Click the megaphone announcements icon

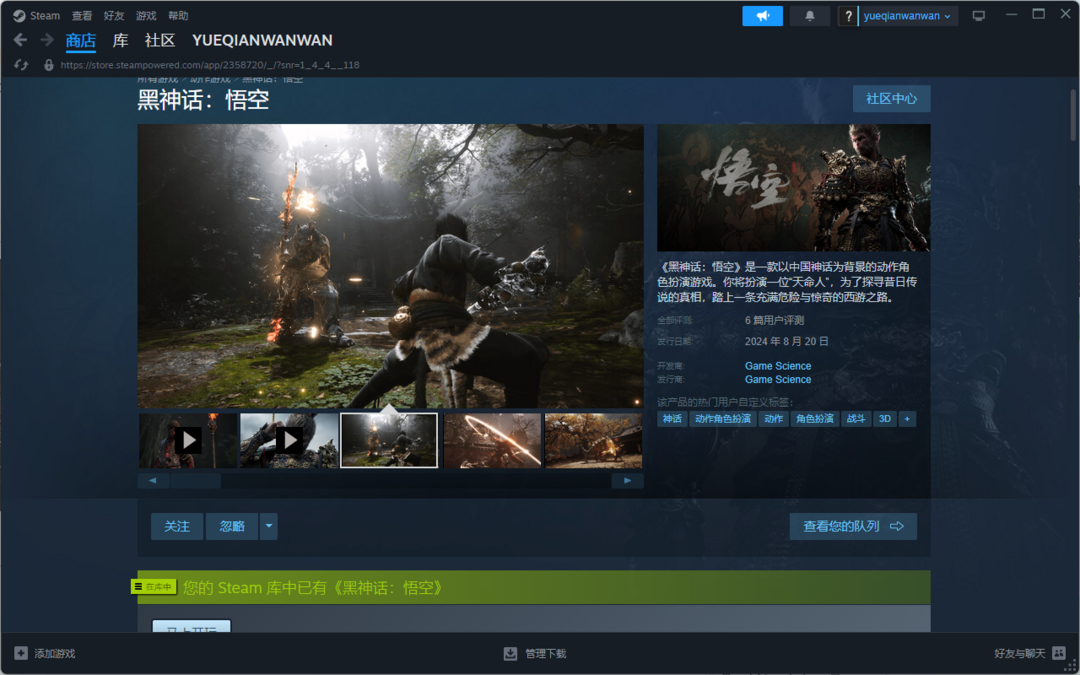click(762, 16)
